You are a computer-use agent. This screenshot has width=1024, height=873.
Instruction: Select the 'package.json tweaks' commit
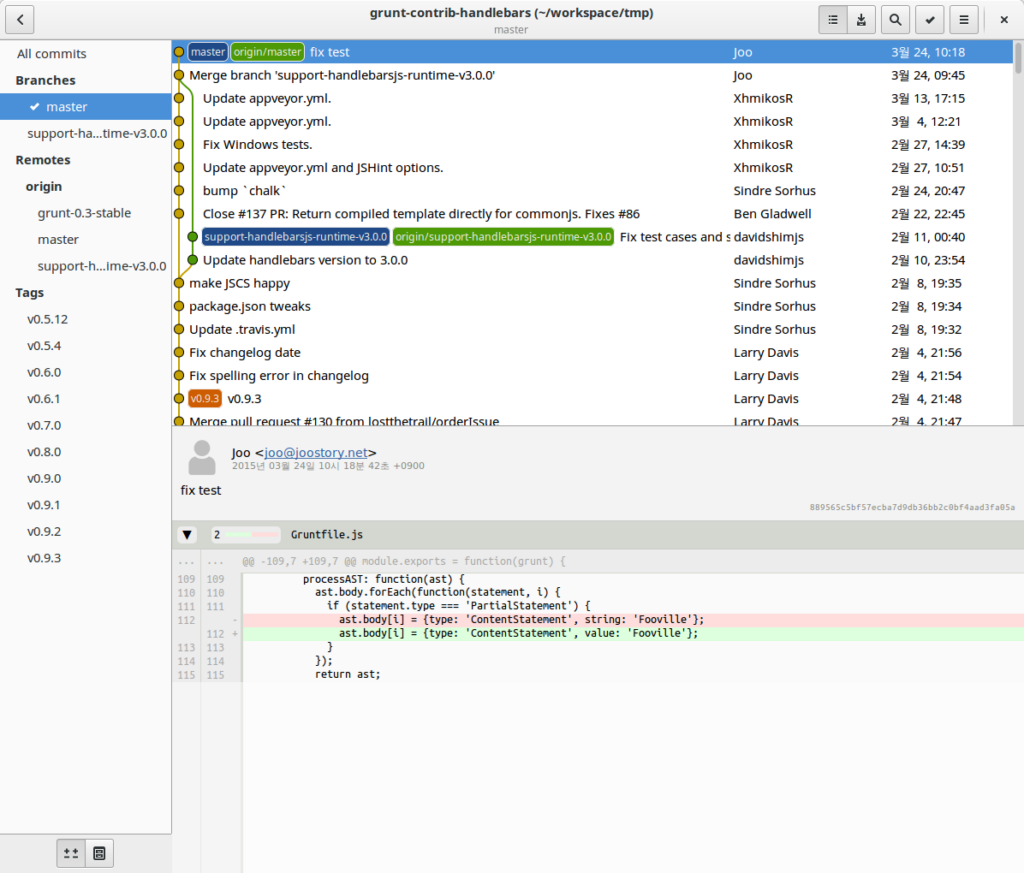pos(593,306)
